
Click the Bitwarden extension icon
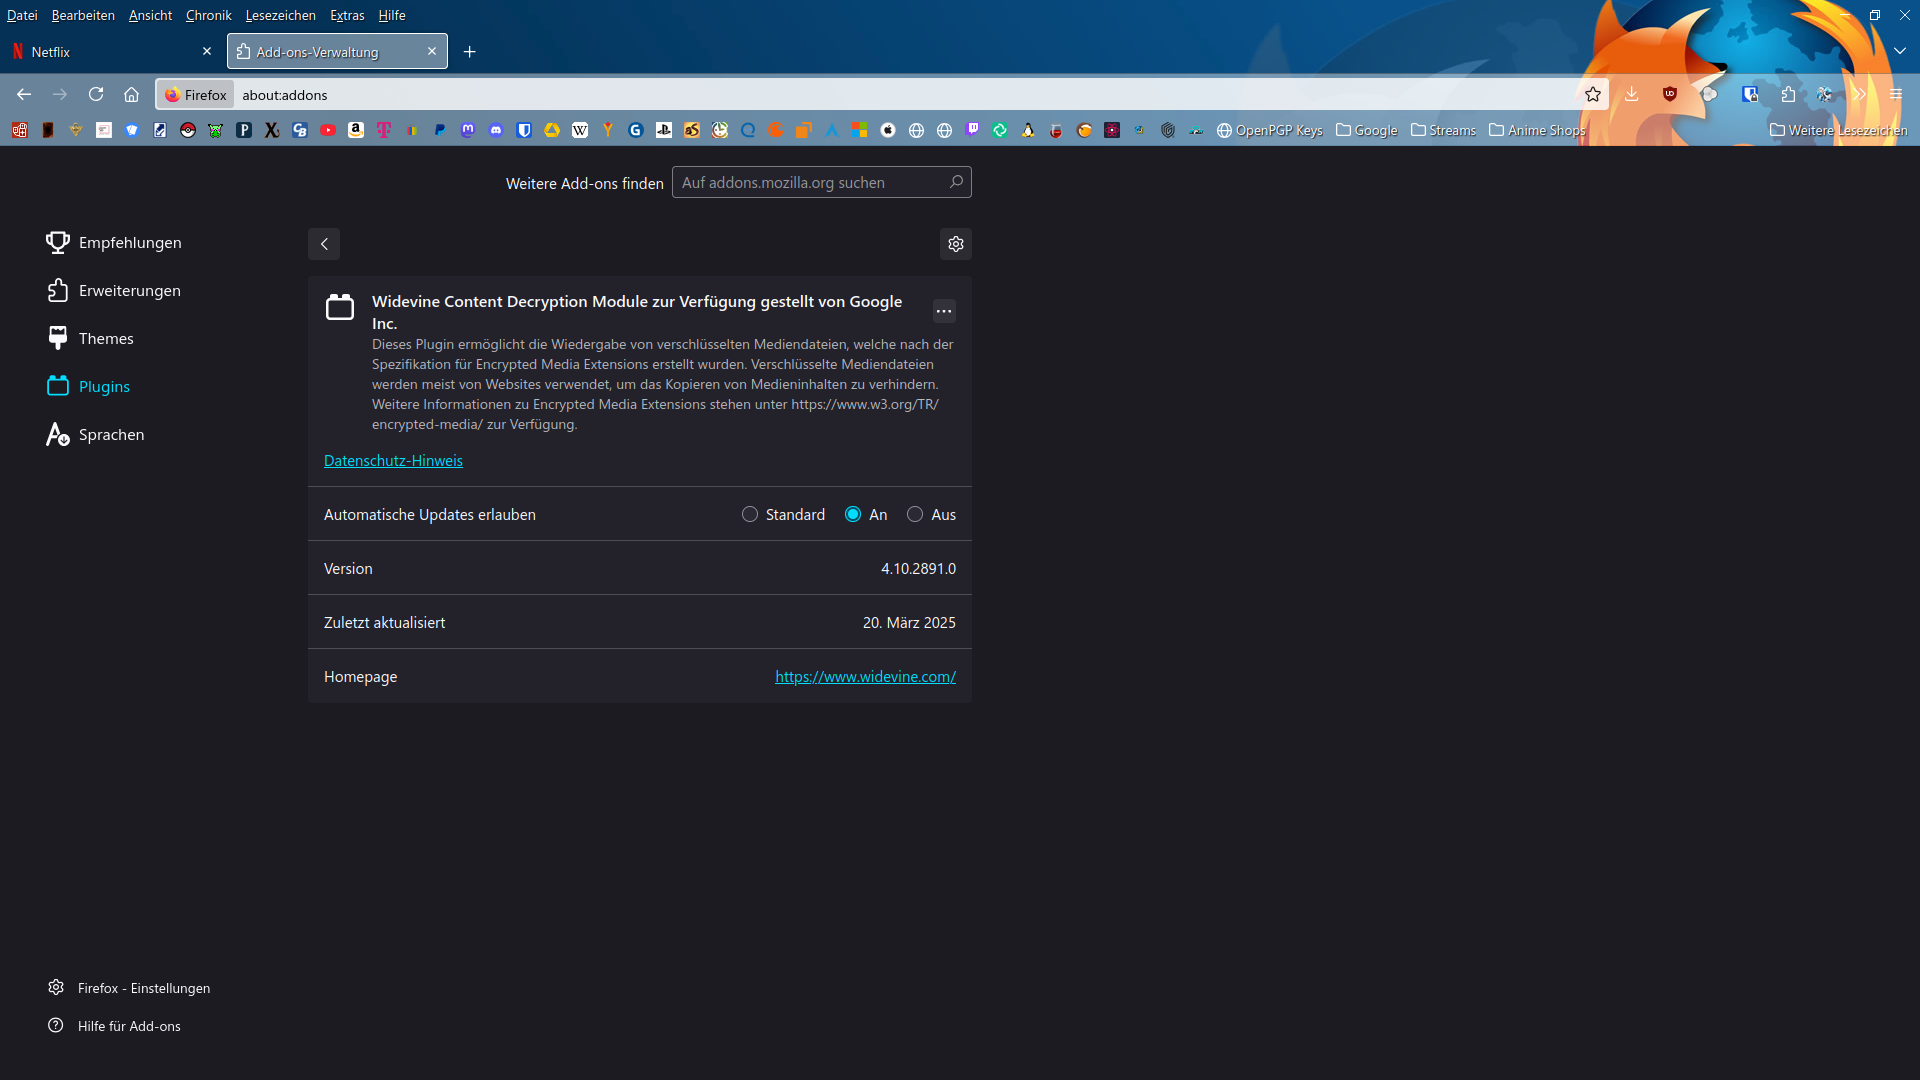click(1749, 94)
